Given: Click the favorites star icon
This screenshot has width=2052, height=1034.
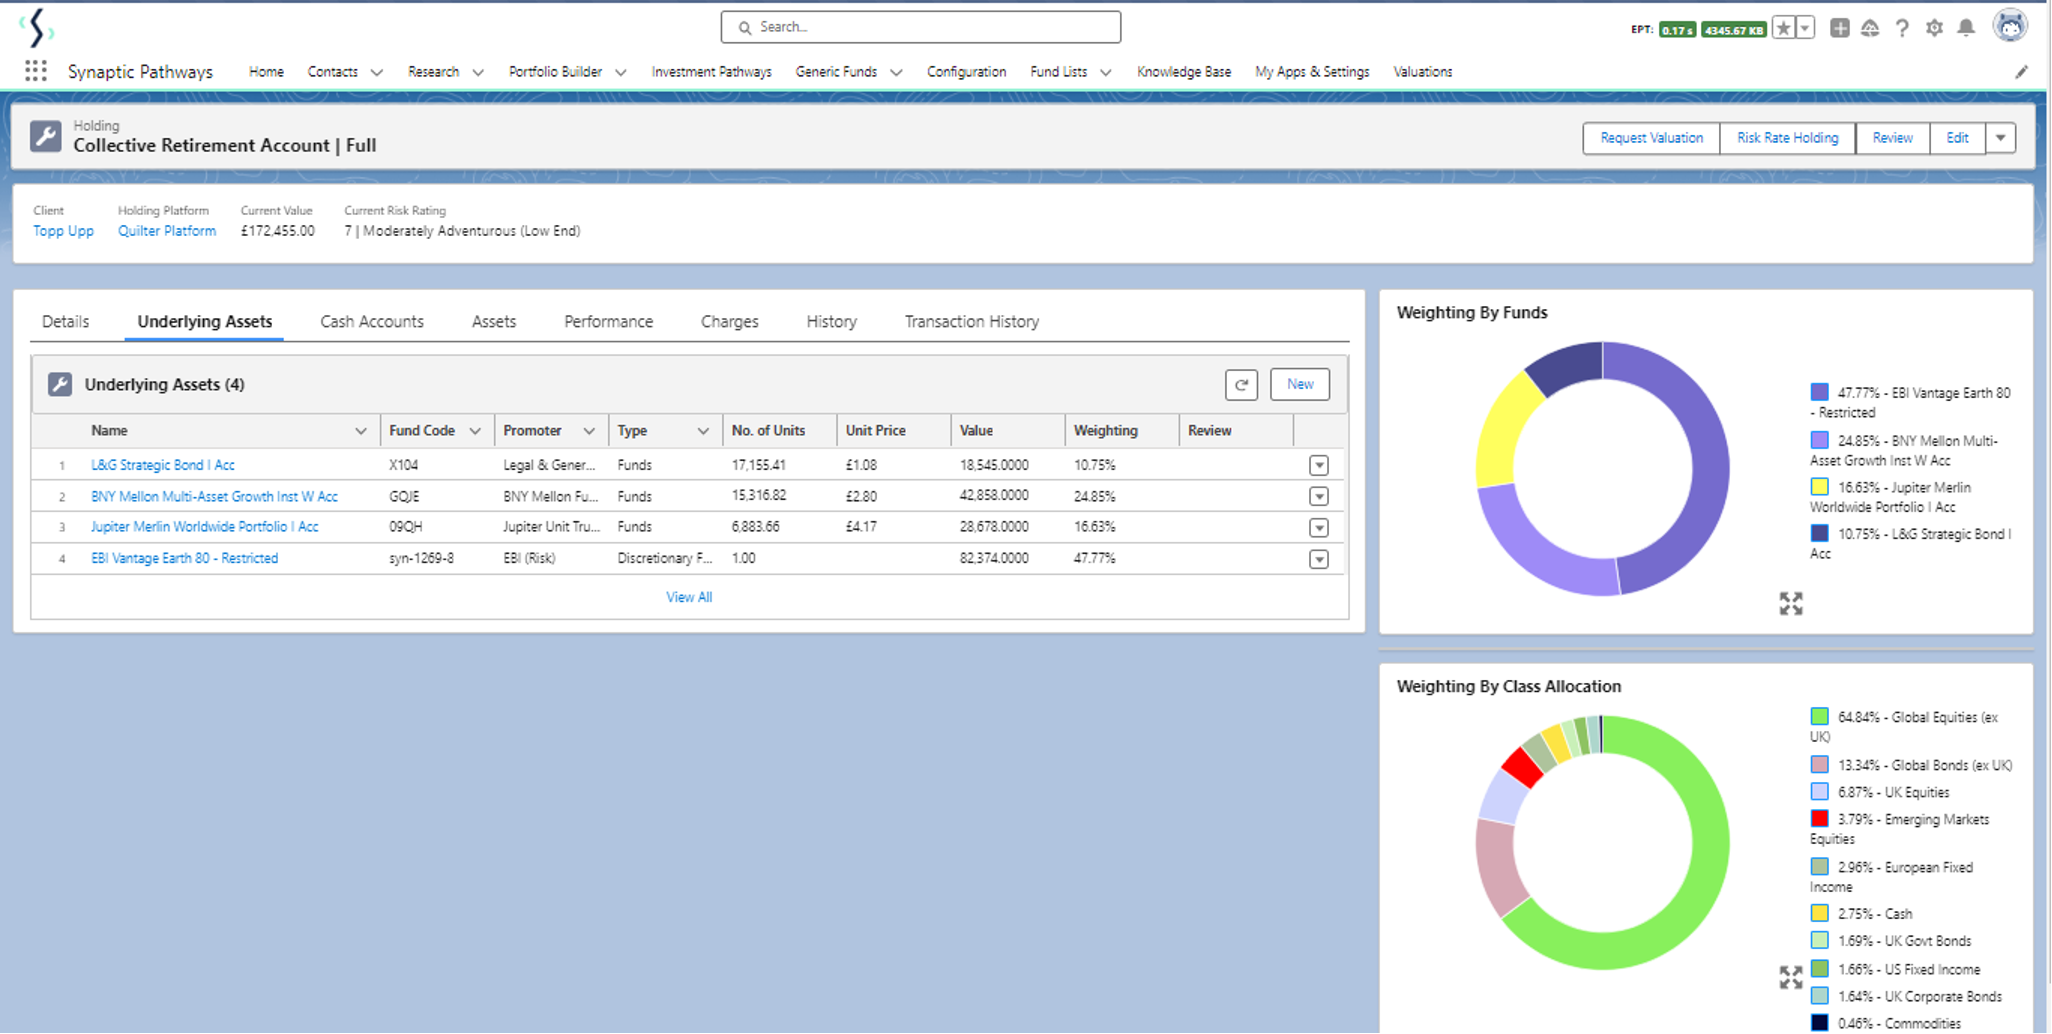Looking at the screenshot, I should 1783,28.
